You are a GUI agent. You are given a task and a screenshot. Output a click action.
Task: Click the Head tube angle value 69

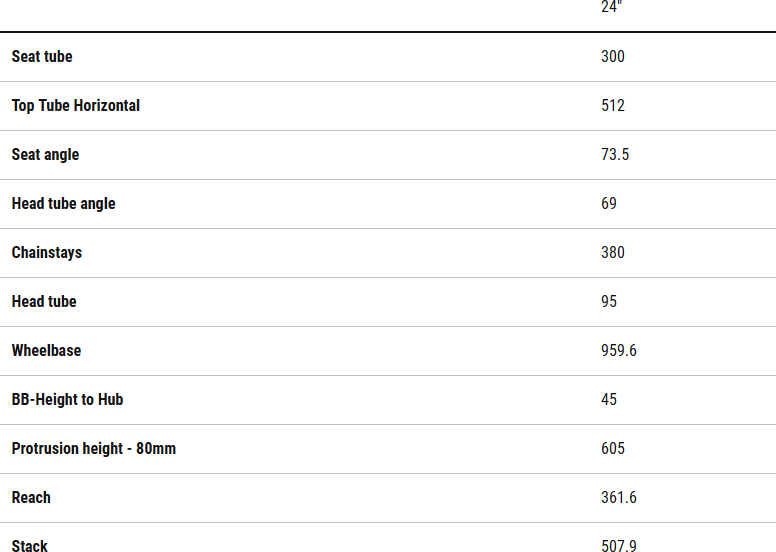tap(609, 204)
